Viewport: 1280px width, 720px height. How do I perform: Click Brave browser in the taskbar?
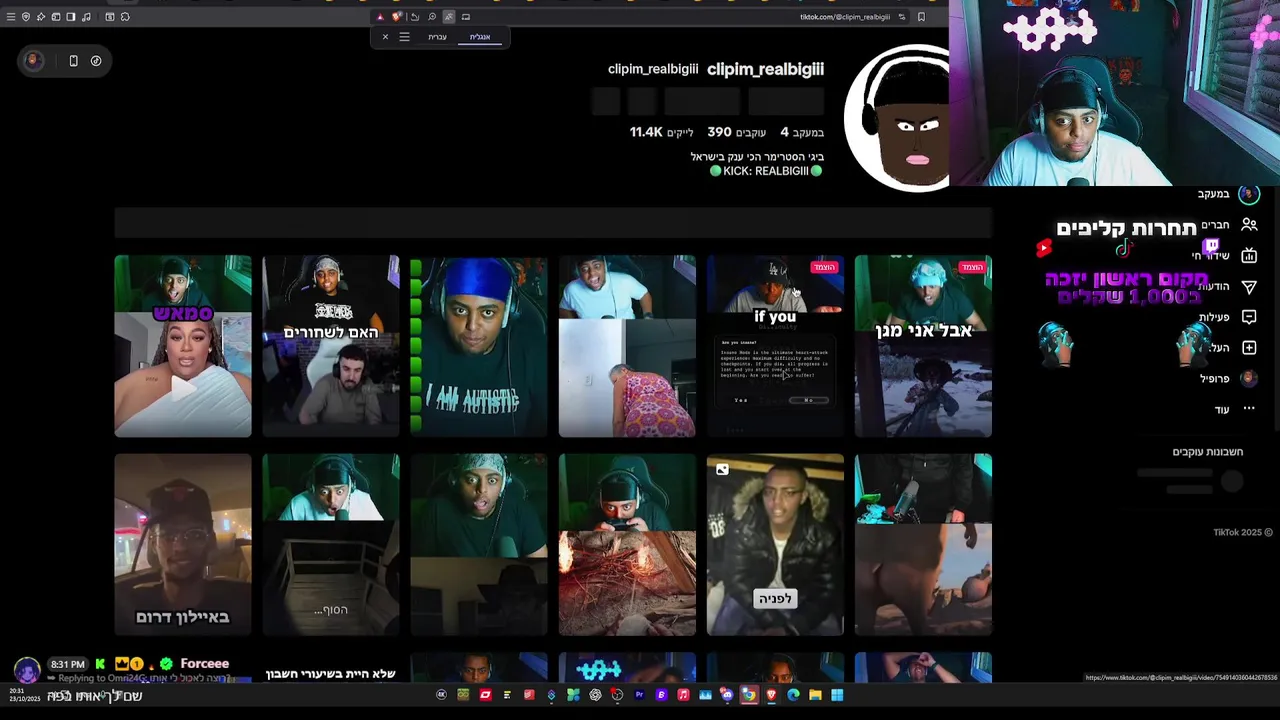[x=771, y=695]
